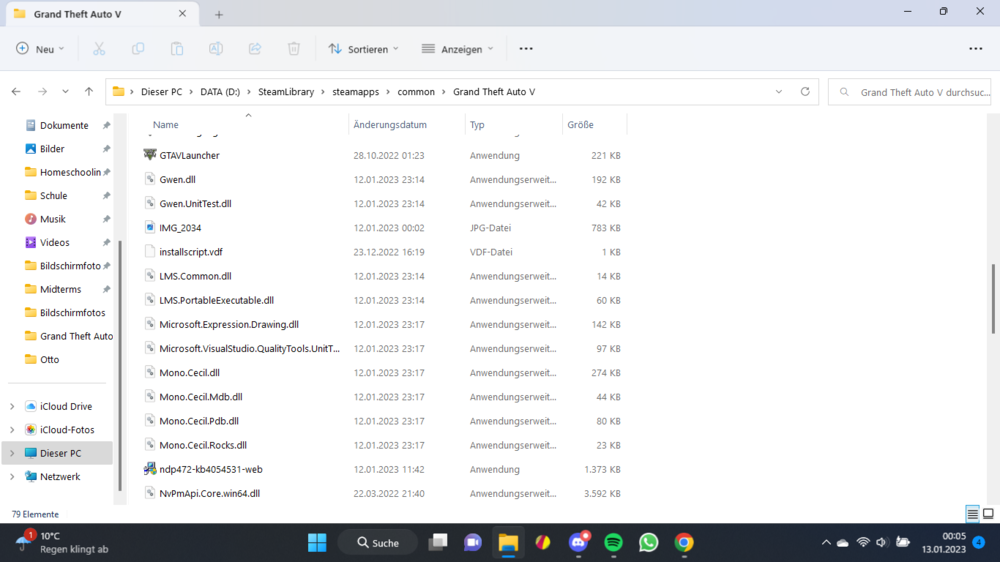Open Dokumente in quick access
The image size is (1000, 562).
point(64,126)
